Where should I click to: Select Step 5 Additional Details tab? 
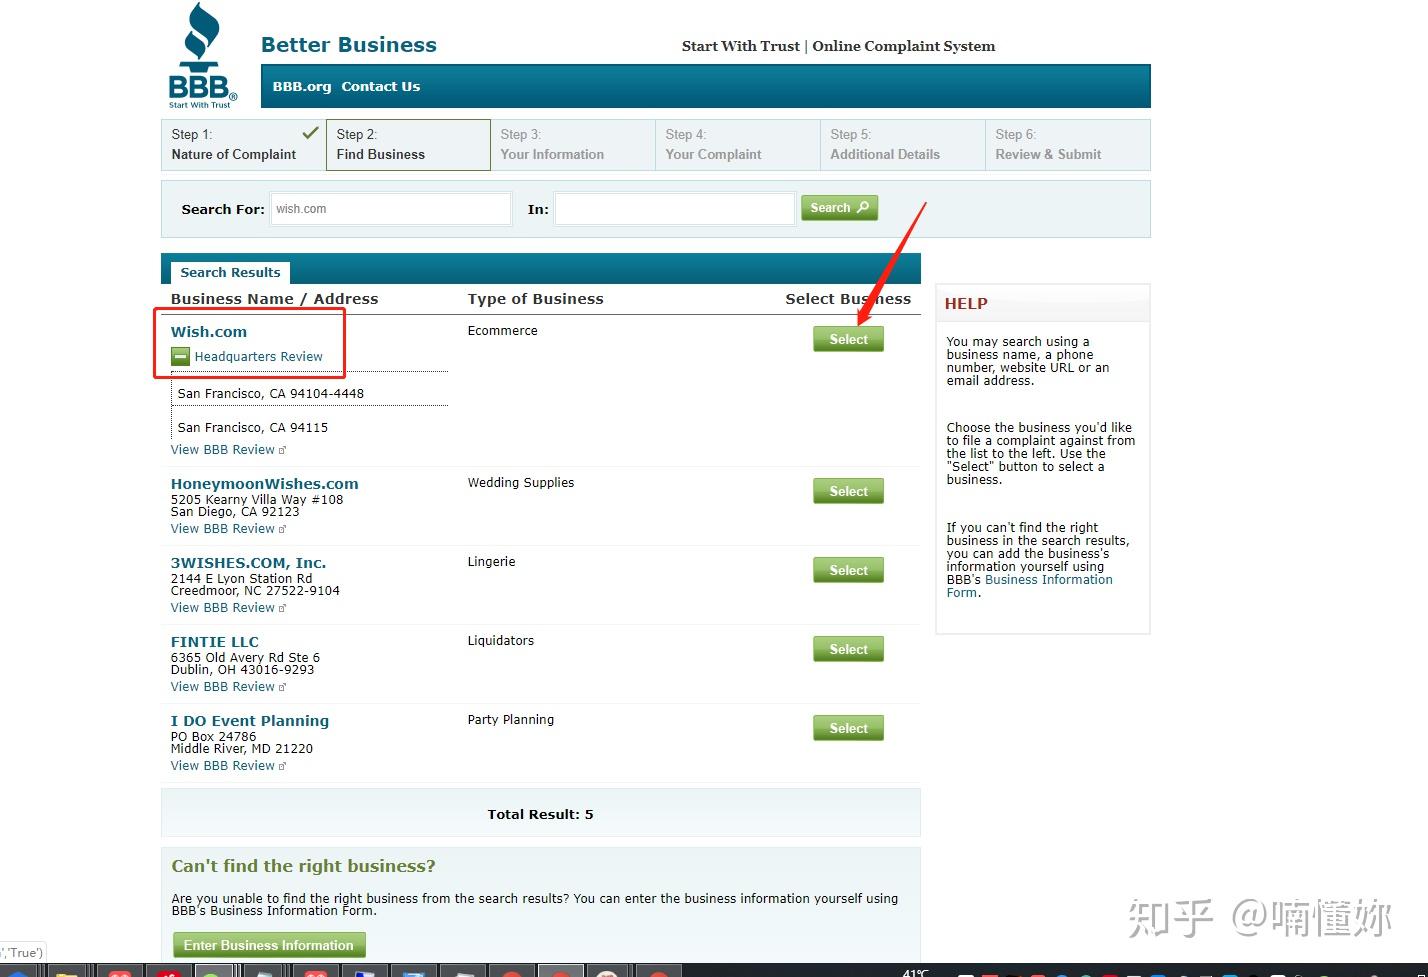(903, 145)
